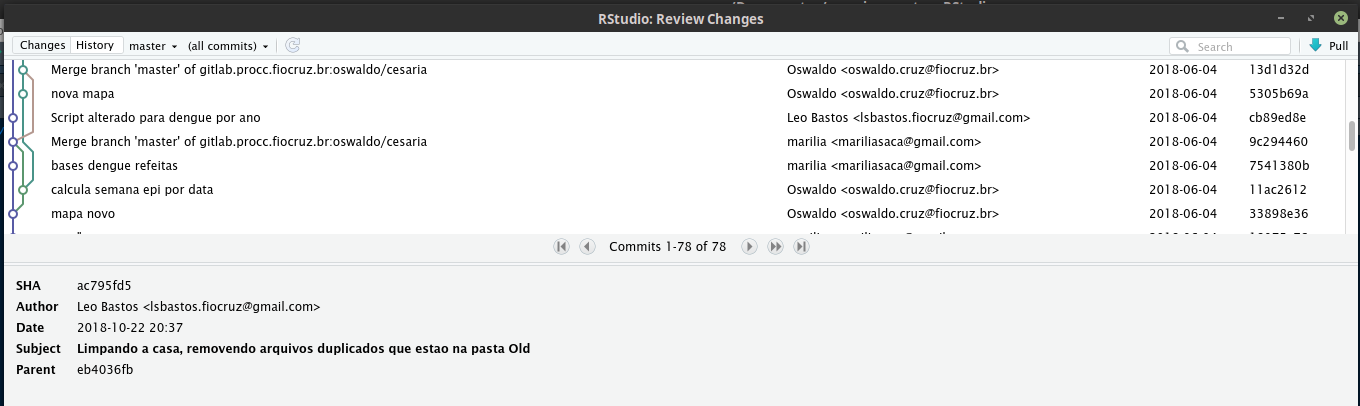Open the (all commits) filter dropdown

click(x=228, y=46)
